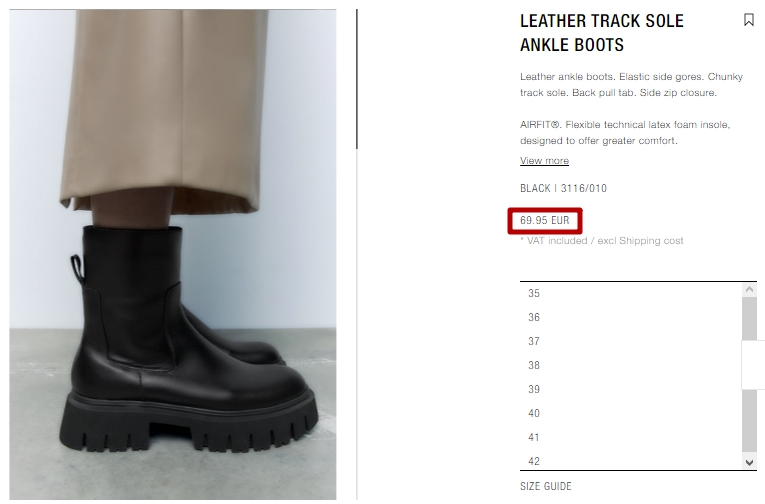Screen dimensions: 765x504
Task: Pick size 38
Action: click(x=631, y=365)
